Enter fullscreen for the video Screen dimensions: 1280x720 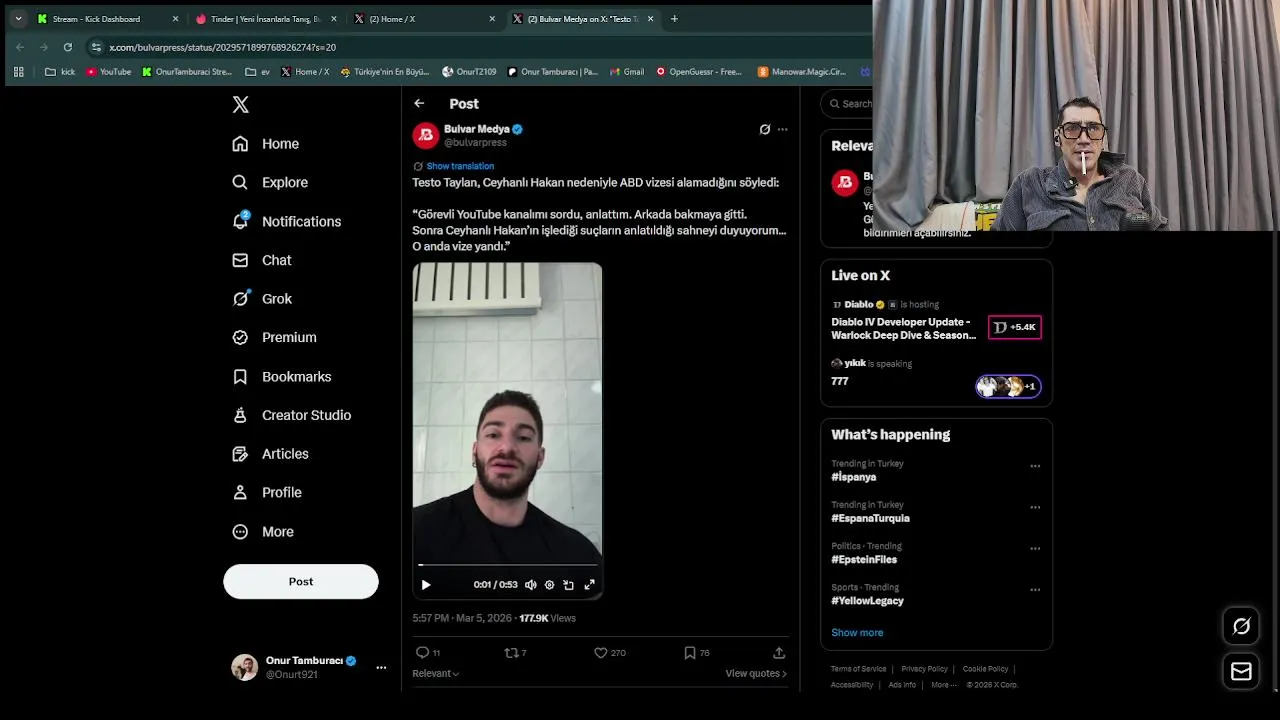click(x=589, y=585)
